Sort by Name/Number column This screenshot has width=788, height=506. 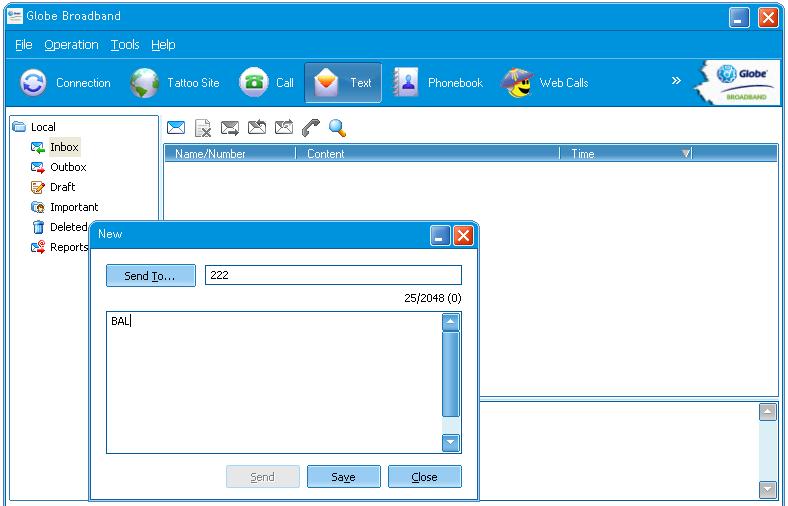[x=230, y=154]
